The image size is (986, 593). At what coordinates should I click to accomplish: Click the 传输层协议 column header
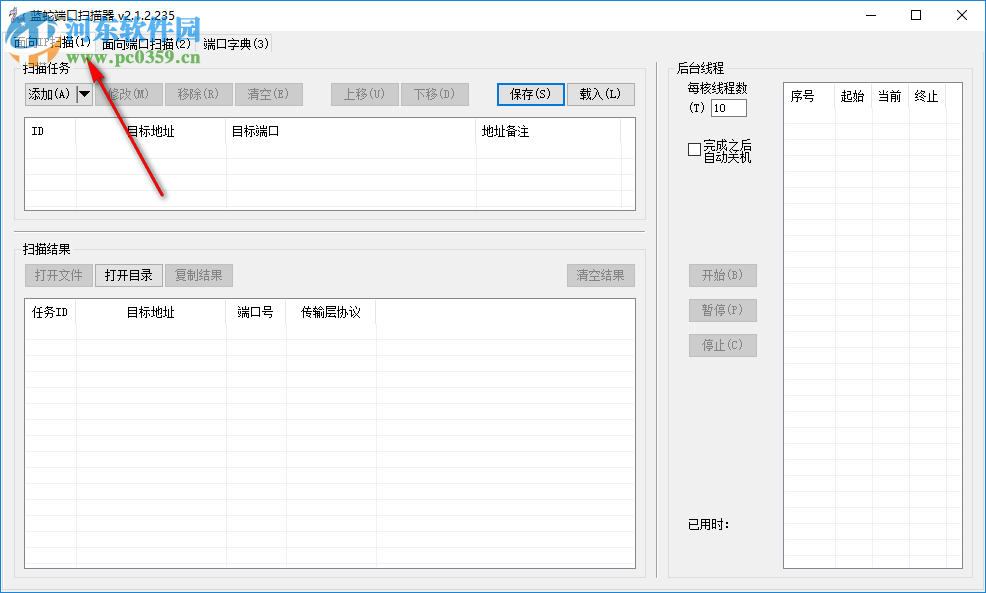tap(331, 313)
